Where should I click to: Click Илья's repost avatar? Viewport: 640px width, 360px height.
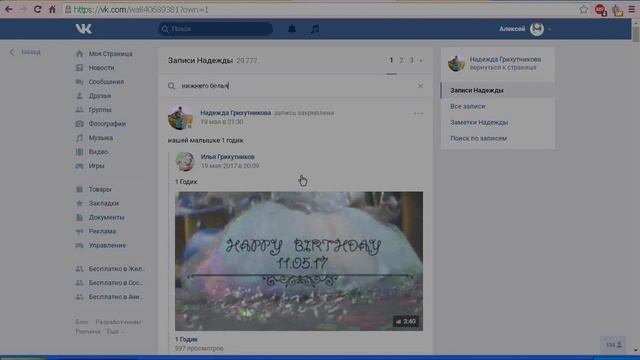(x=185, y=161)
